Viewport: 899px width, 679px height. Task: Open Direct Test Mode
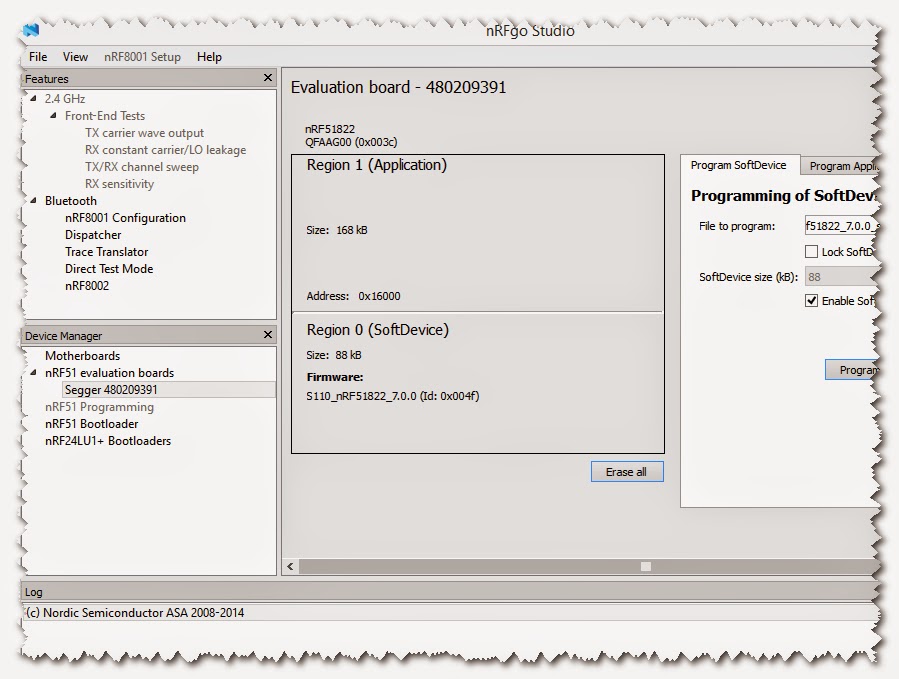point(109,269)
